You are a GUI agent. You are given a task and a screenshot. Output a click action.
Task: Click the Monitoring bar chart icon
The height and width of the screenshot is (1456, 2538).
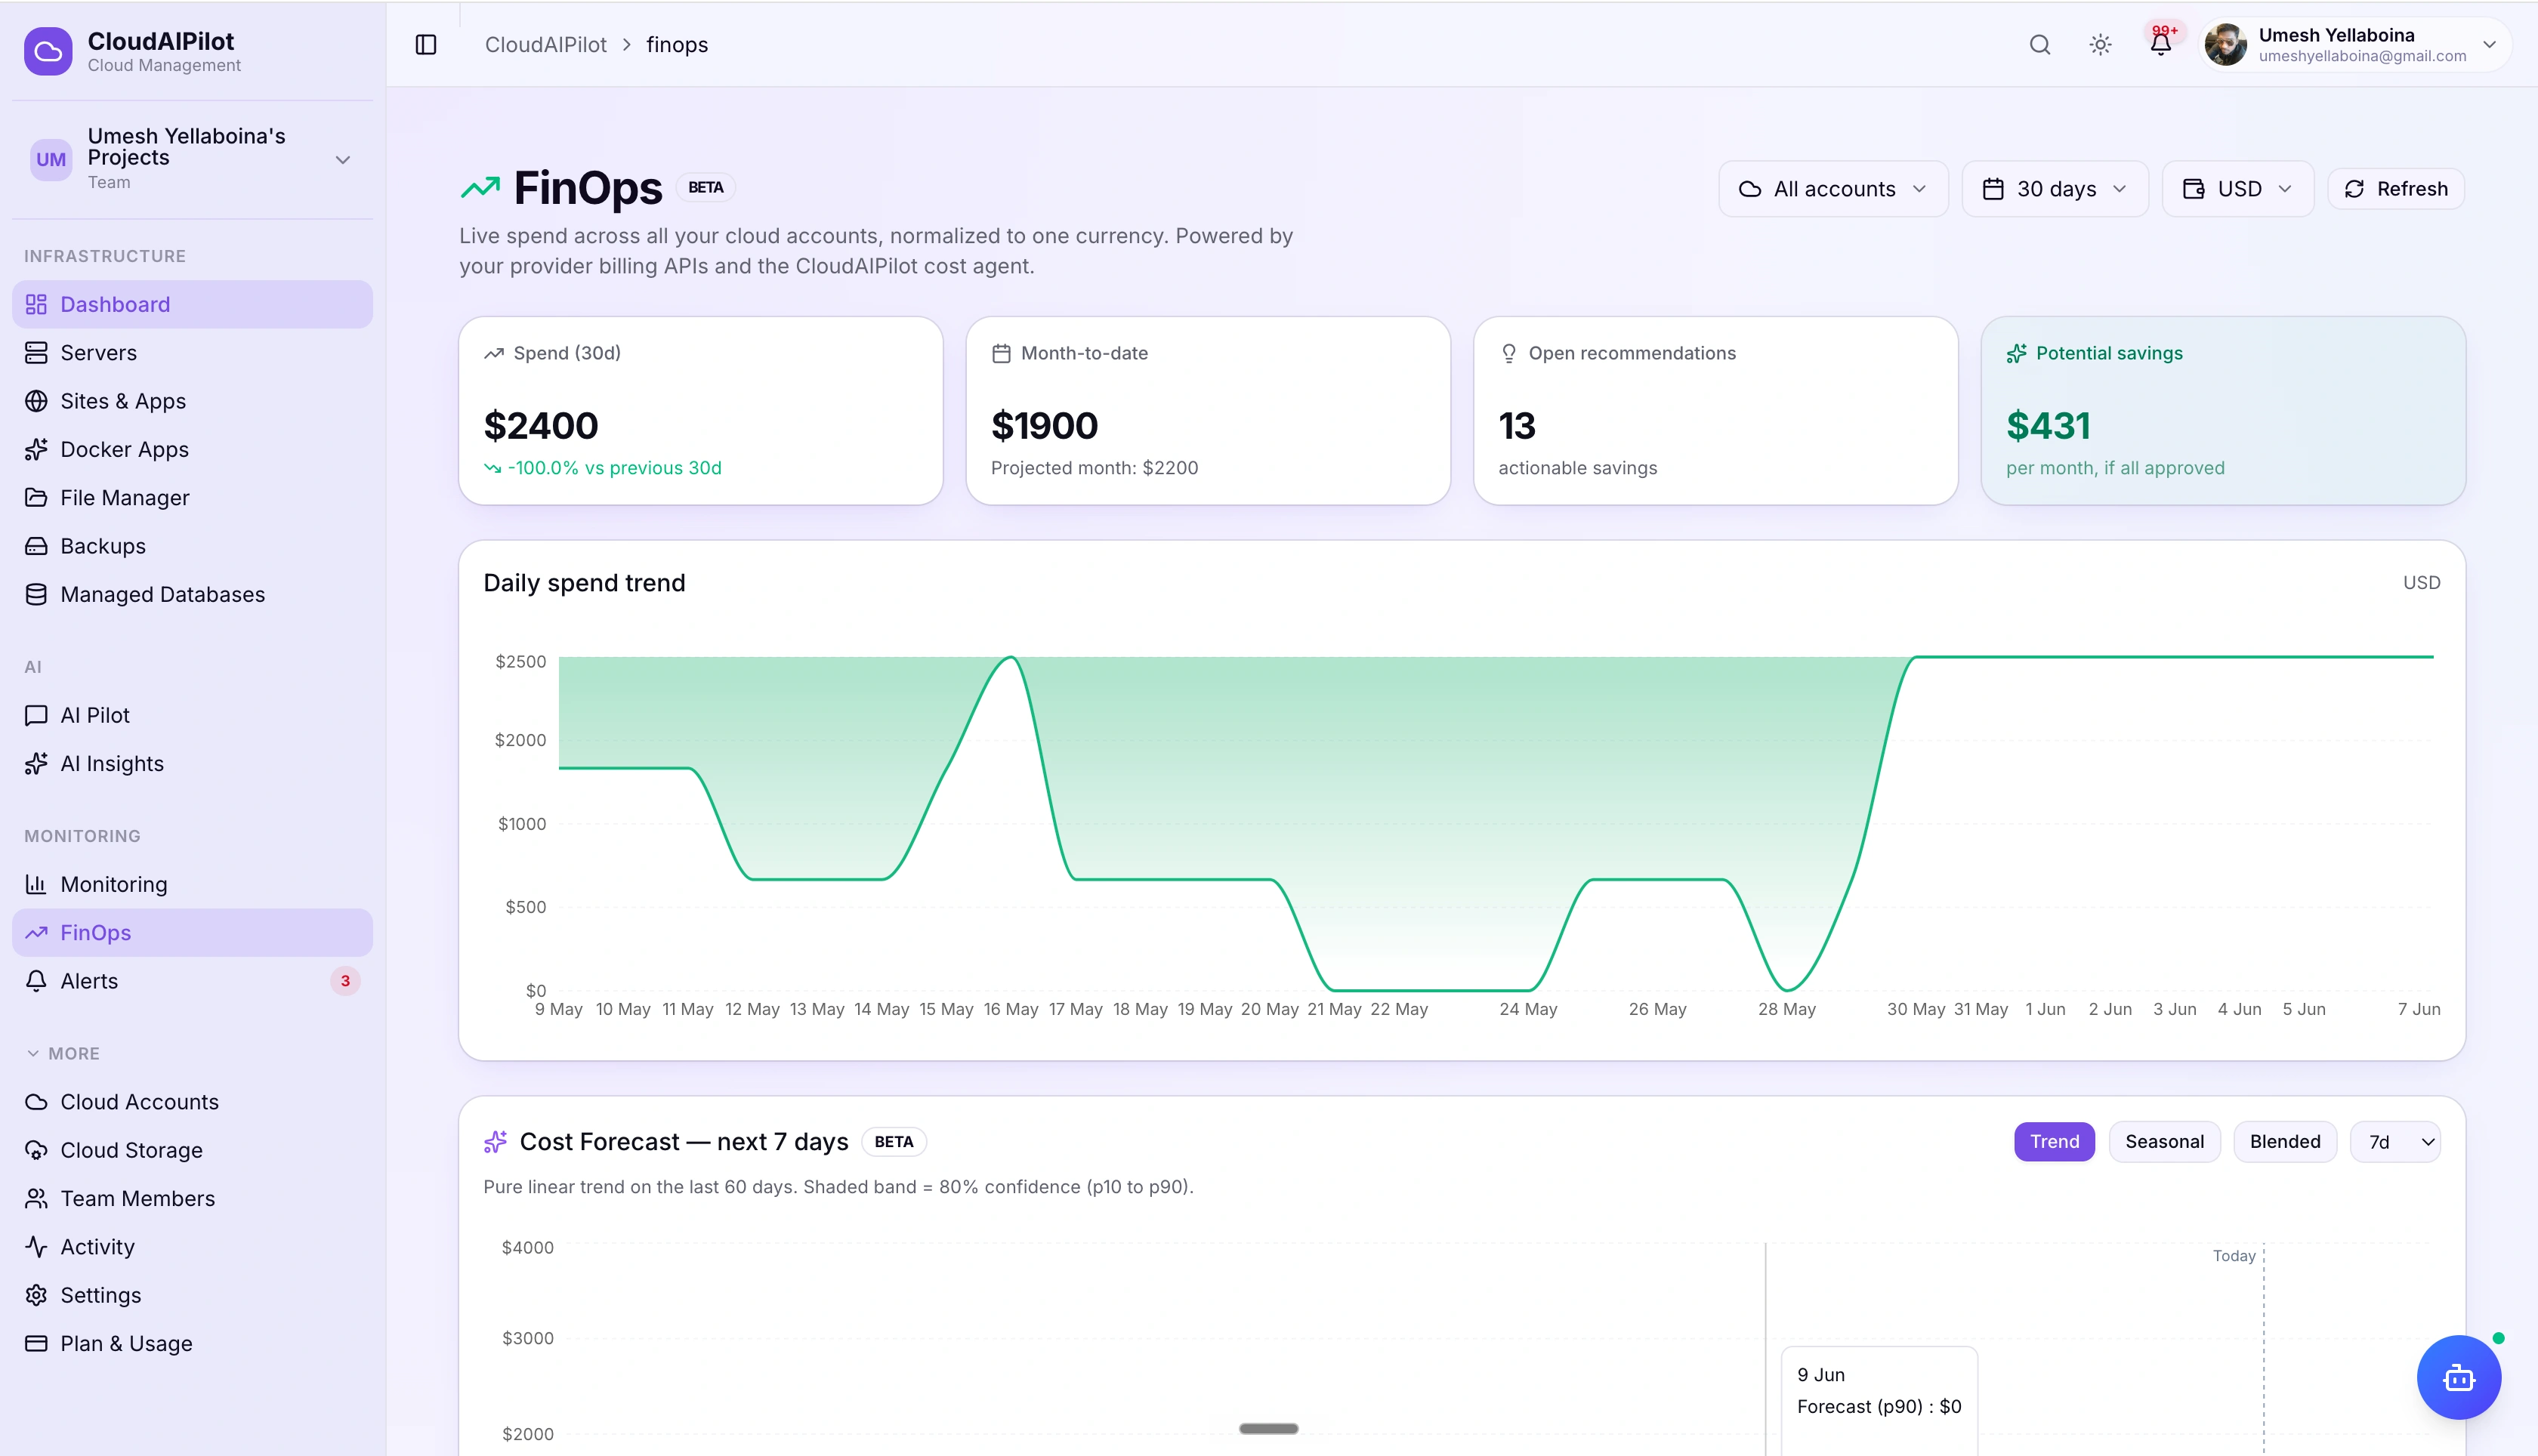point(36,884)
